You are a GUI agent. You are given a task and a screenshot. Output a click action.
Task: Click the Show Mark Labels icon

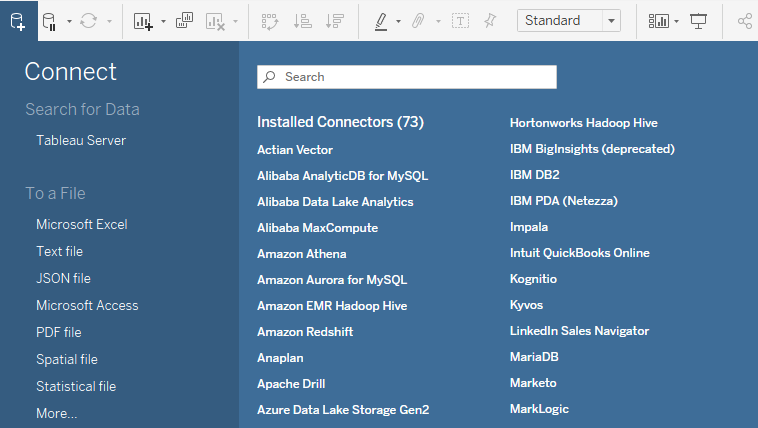[x=460, y=21]
